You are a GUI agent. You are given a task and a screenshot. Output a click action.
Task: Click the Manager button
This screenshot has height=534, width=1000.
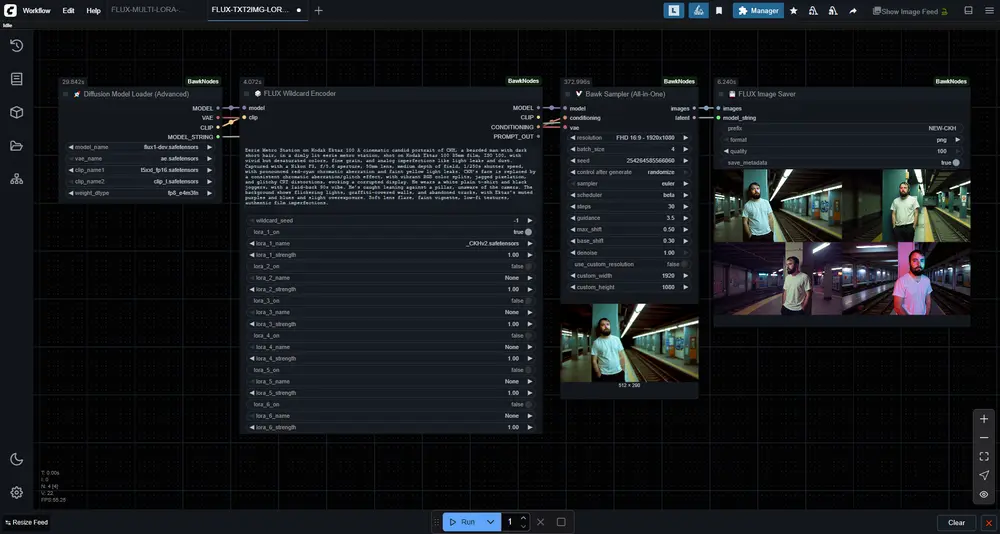[758, 11]
